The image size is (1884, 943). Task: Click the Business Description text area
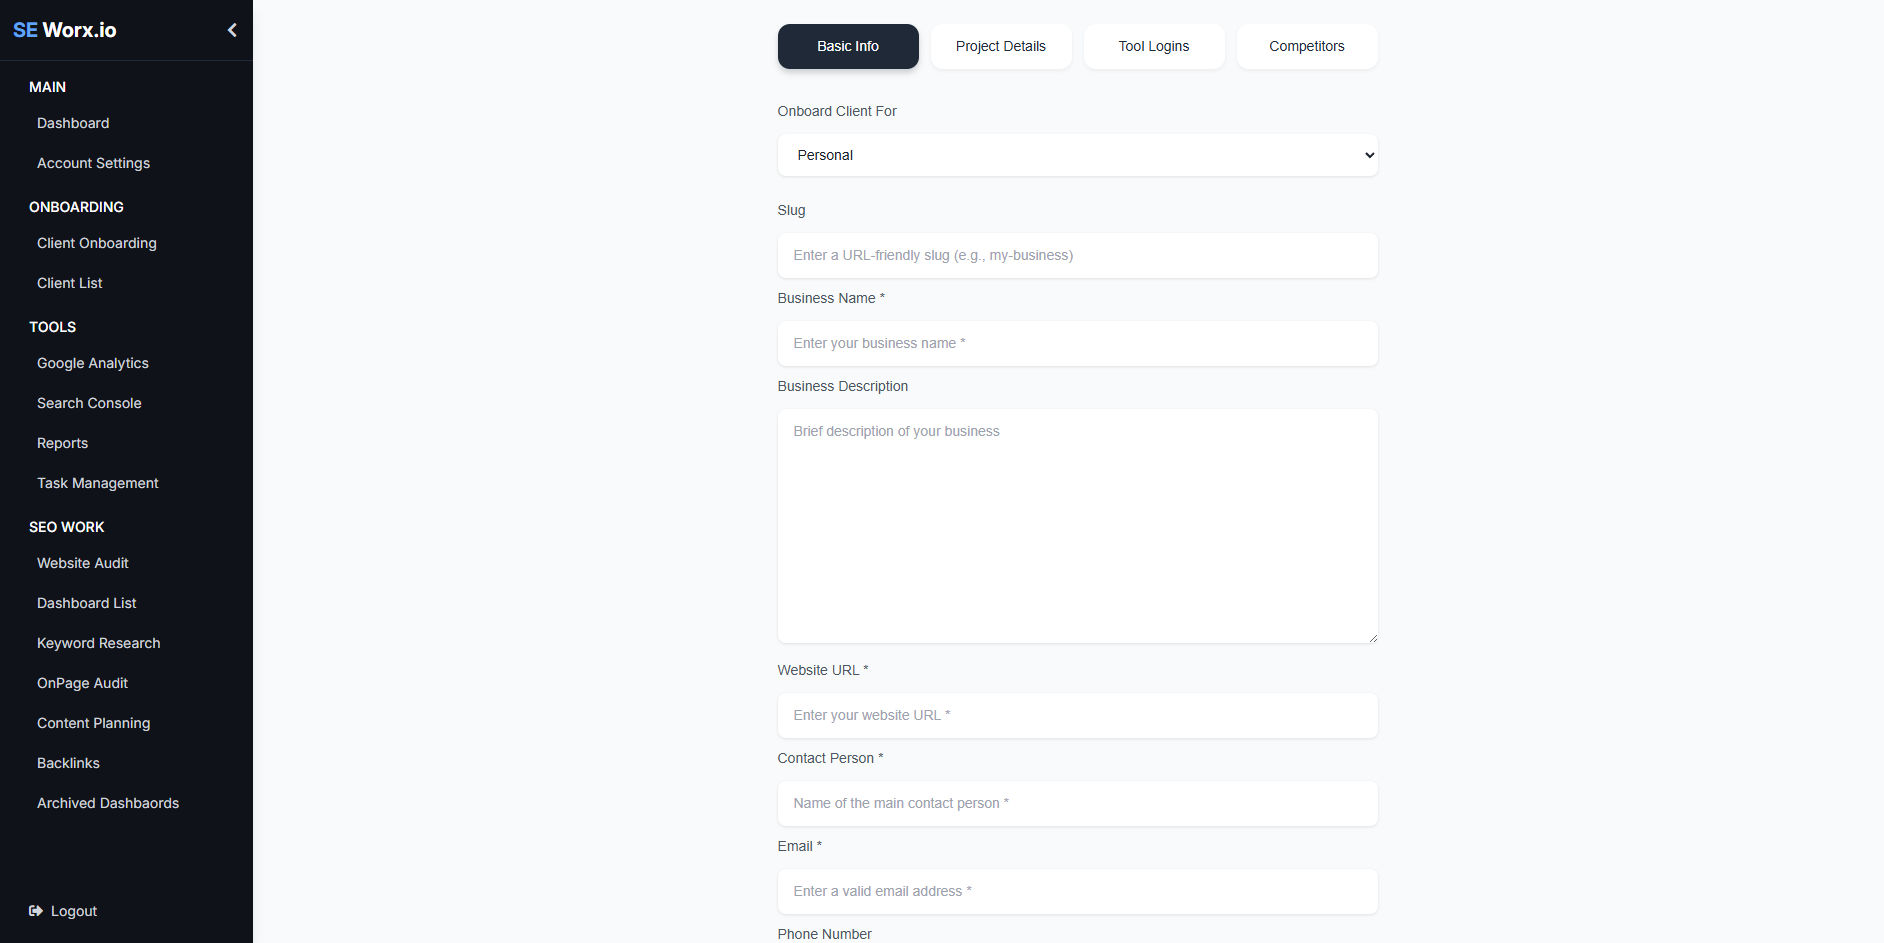coord(1077,526)
